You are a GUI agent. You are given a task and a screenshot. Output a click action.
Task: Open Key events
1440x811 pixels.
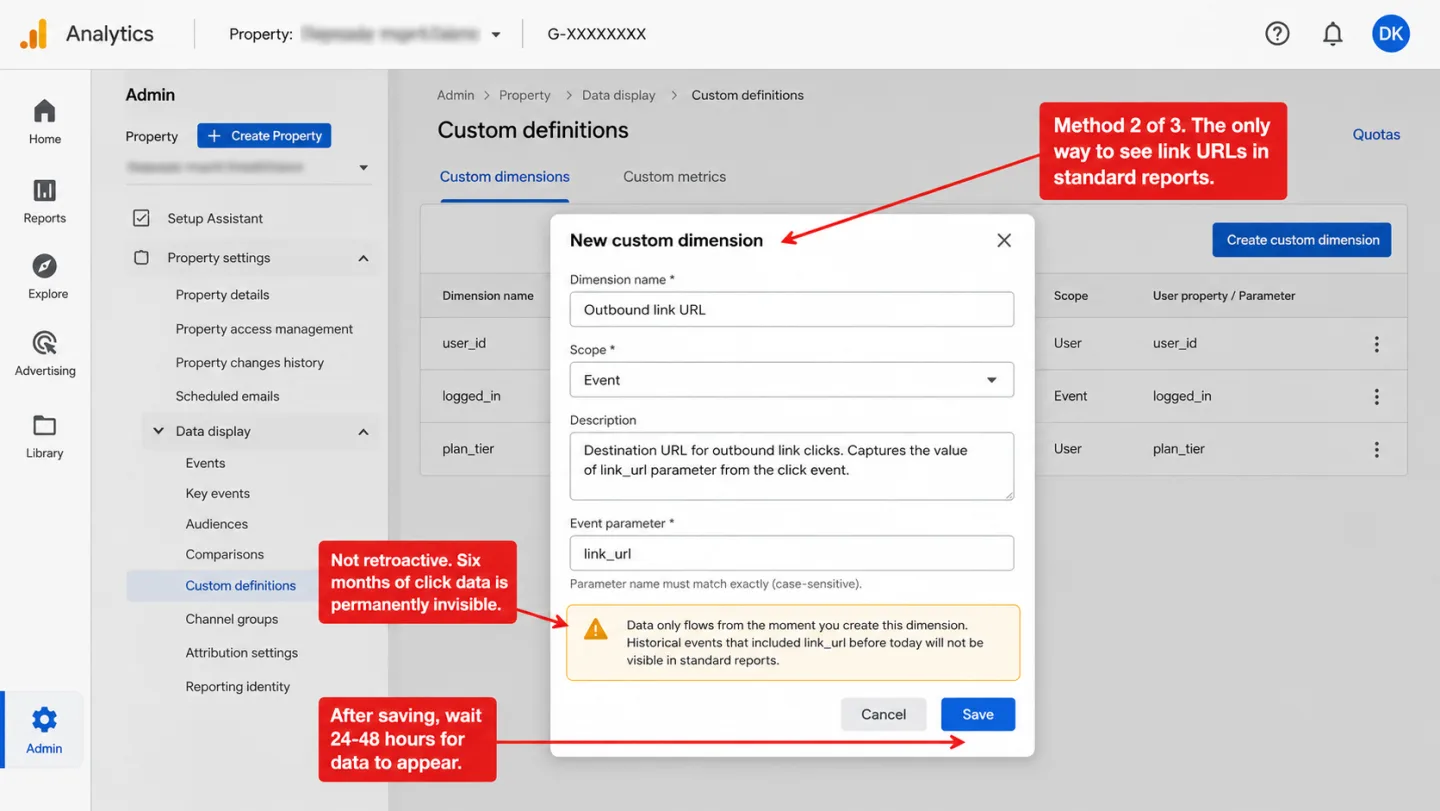(x=217, y=493)
